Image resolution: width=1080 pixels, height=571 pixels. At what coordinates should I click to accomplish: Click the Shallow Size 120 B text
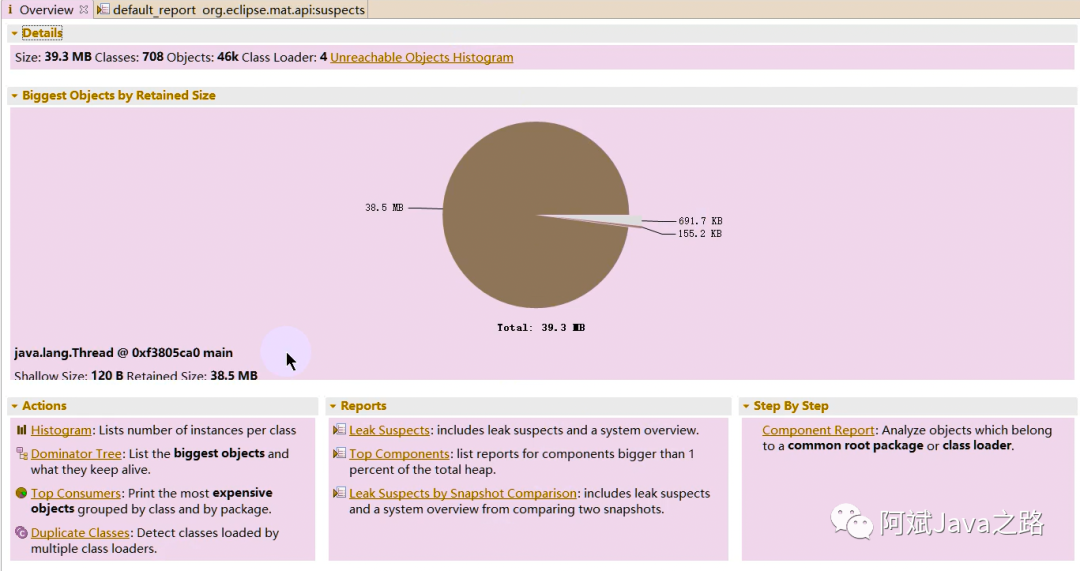[x=68, y=375]
